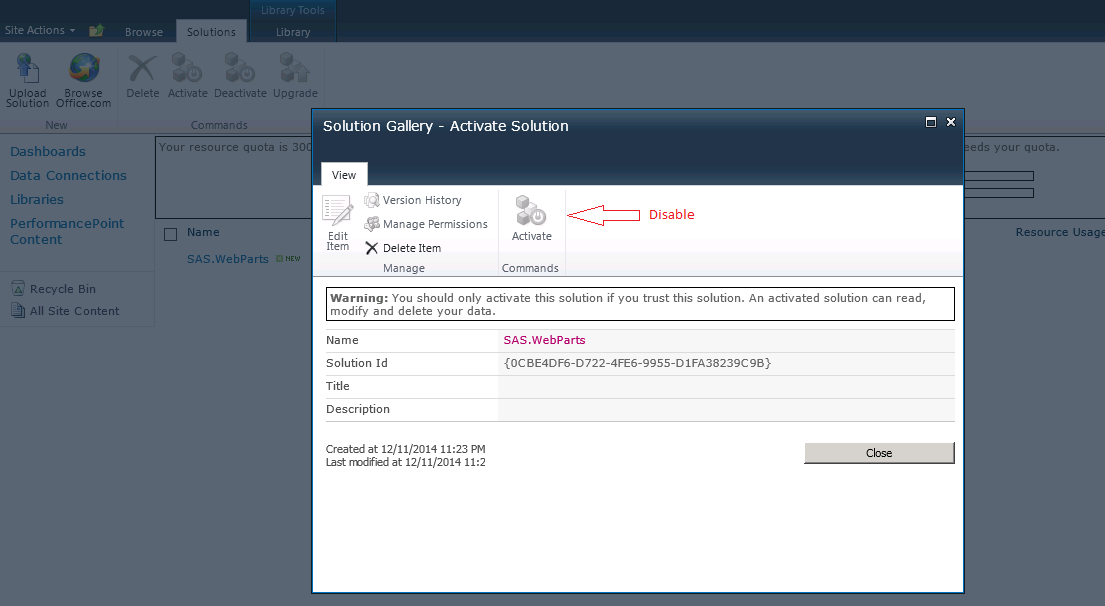Open PerformancePoint Content from the sidebar
1105x606 pixels.
coord(67,231)
